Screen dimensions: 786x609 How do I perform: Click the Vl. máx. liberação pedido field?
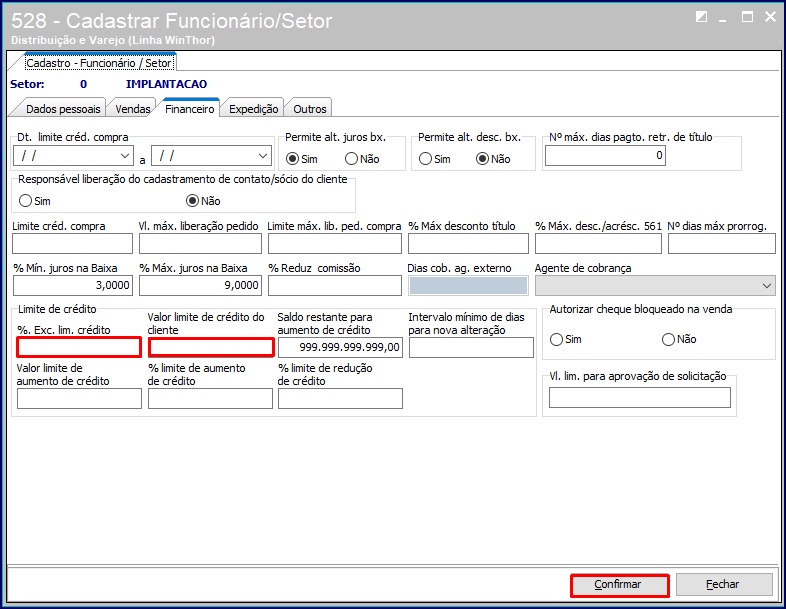200,244
